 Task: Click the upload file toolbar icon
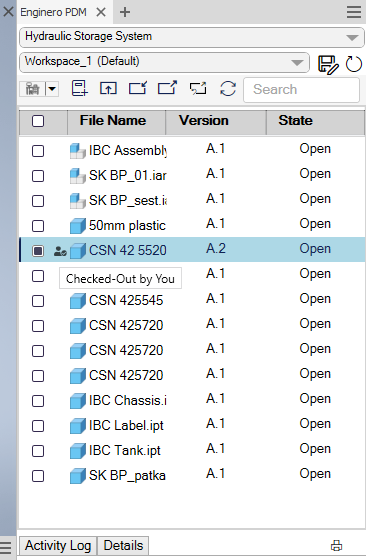108,88
